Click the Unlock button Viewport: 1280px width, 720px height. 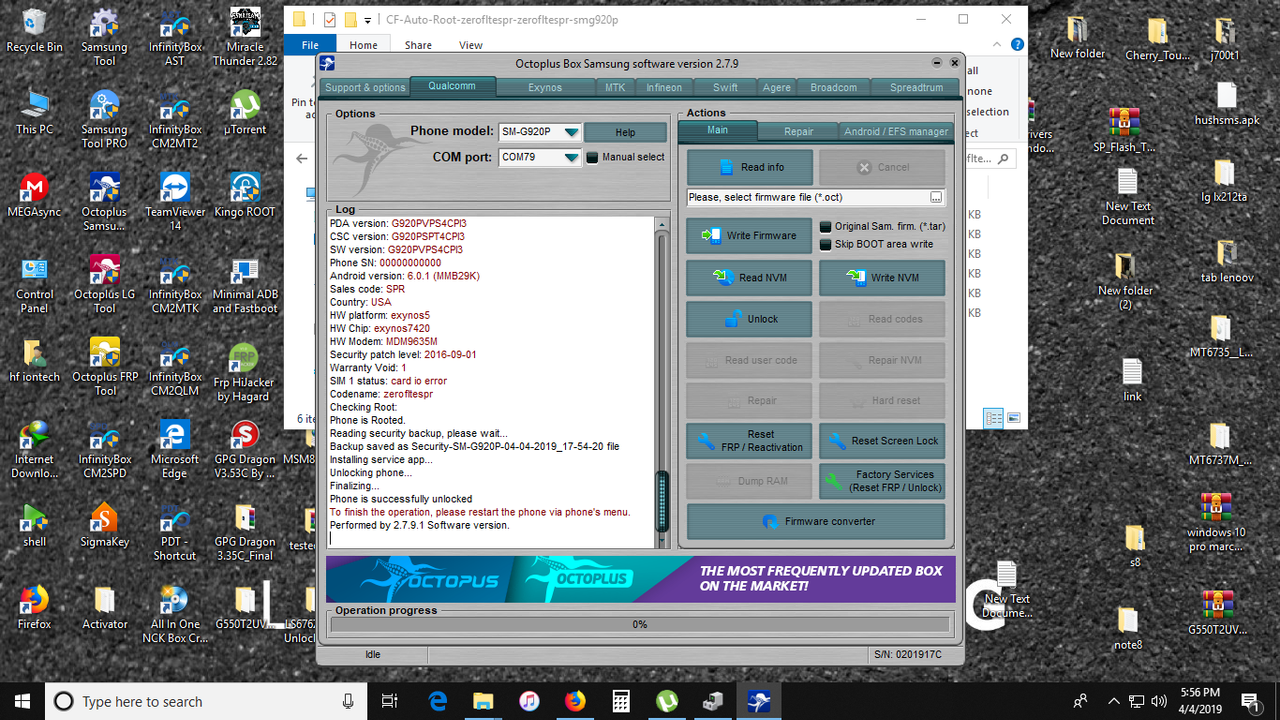pyautogui.click(x=749, y=319)
